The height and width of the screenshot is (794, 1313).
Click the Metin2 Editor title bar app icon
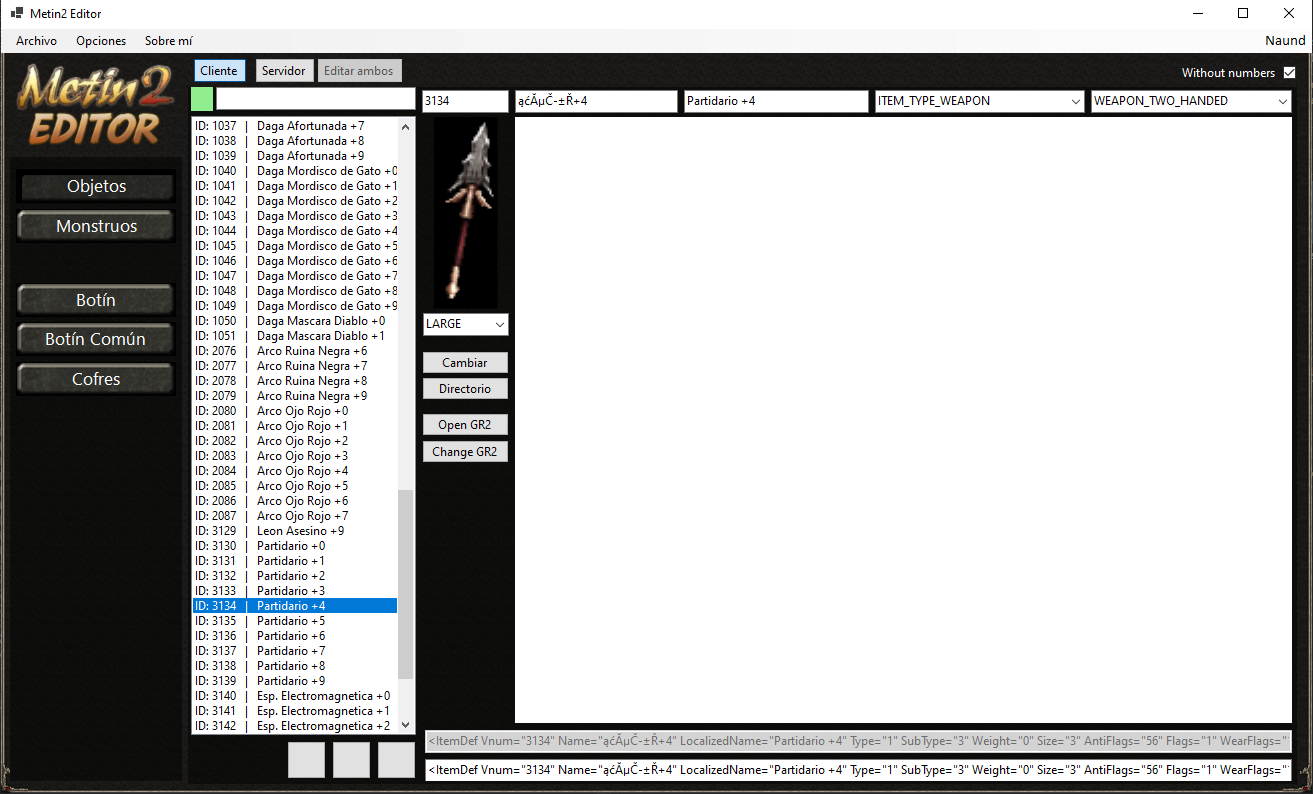[x=17, y=14]
